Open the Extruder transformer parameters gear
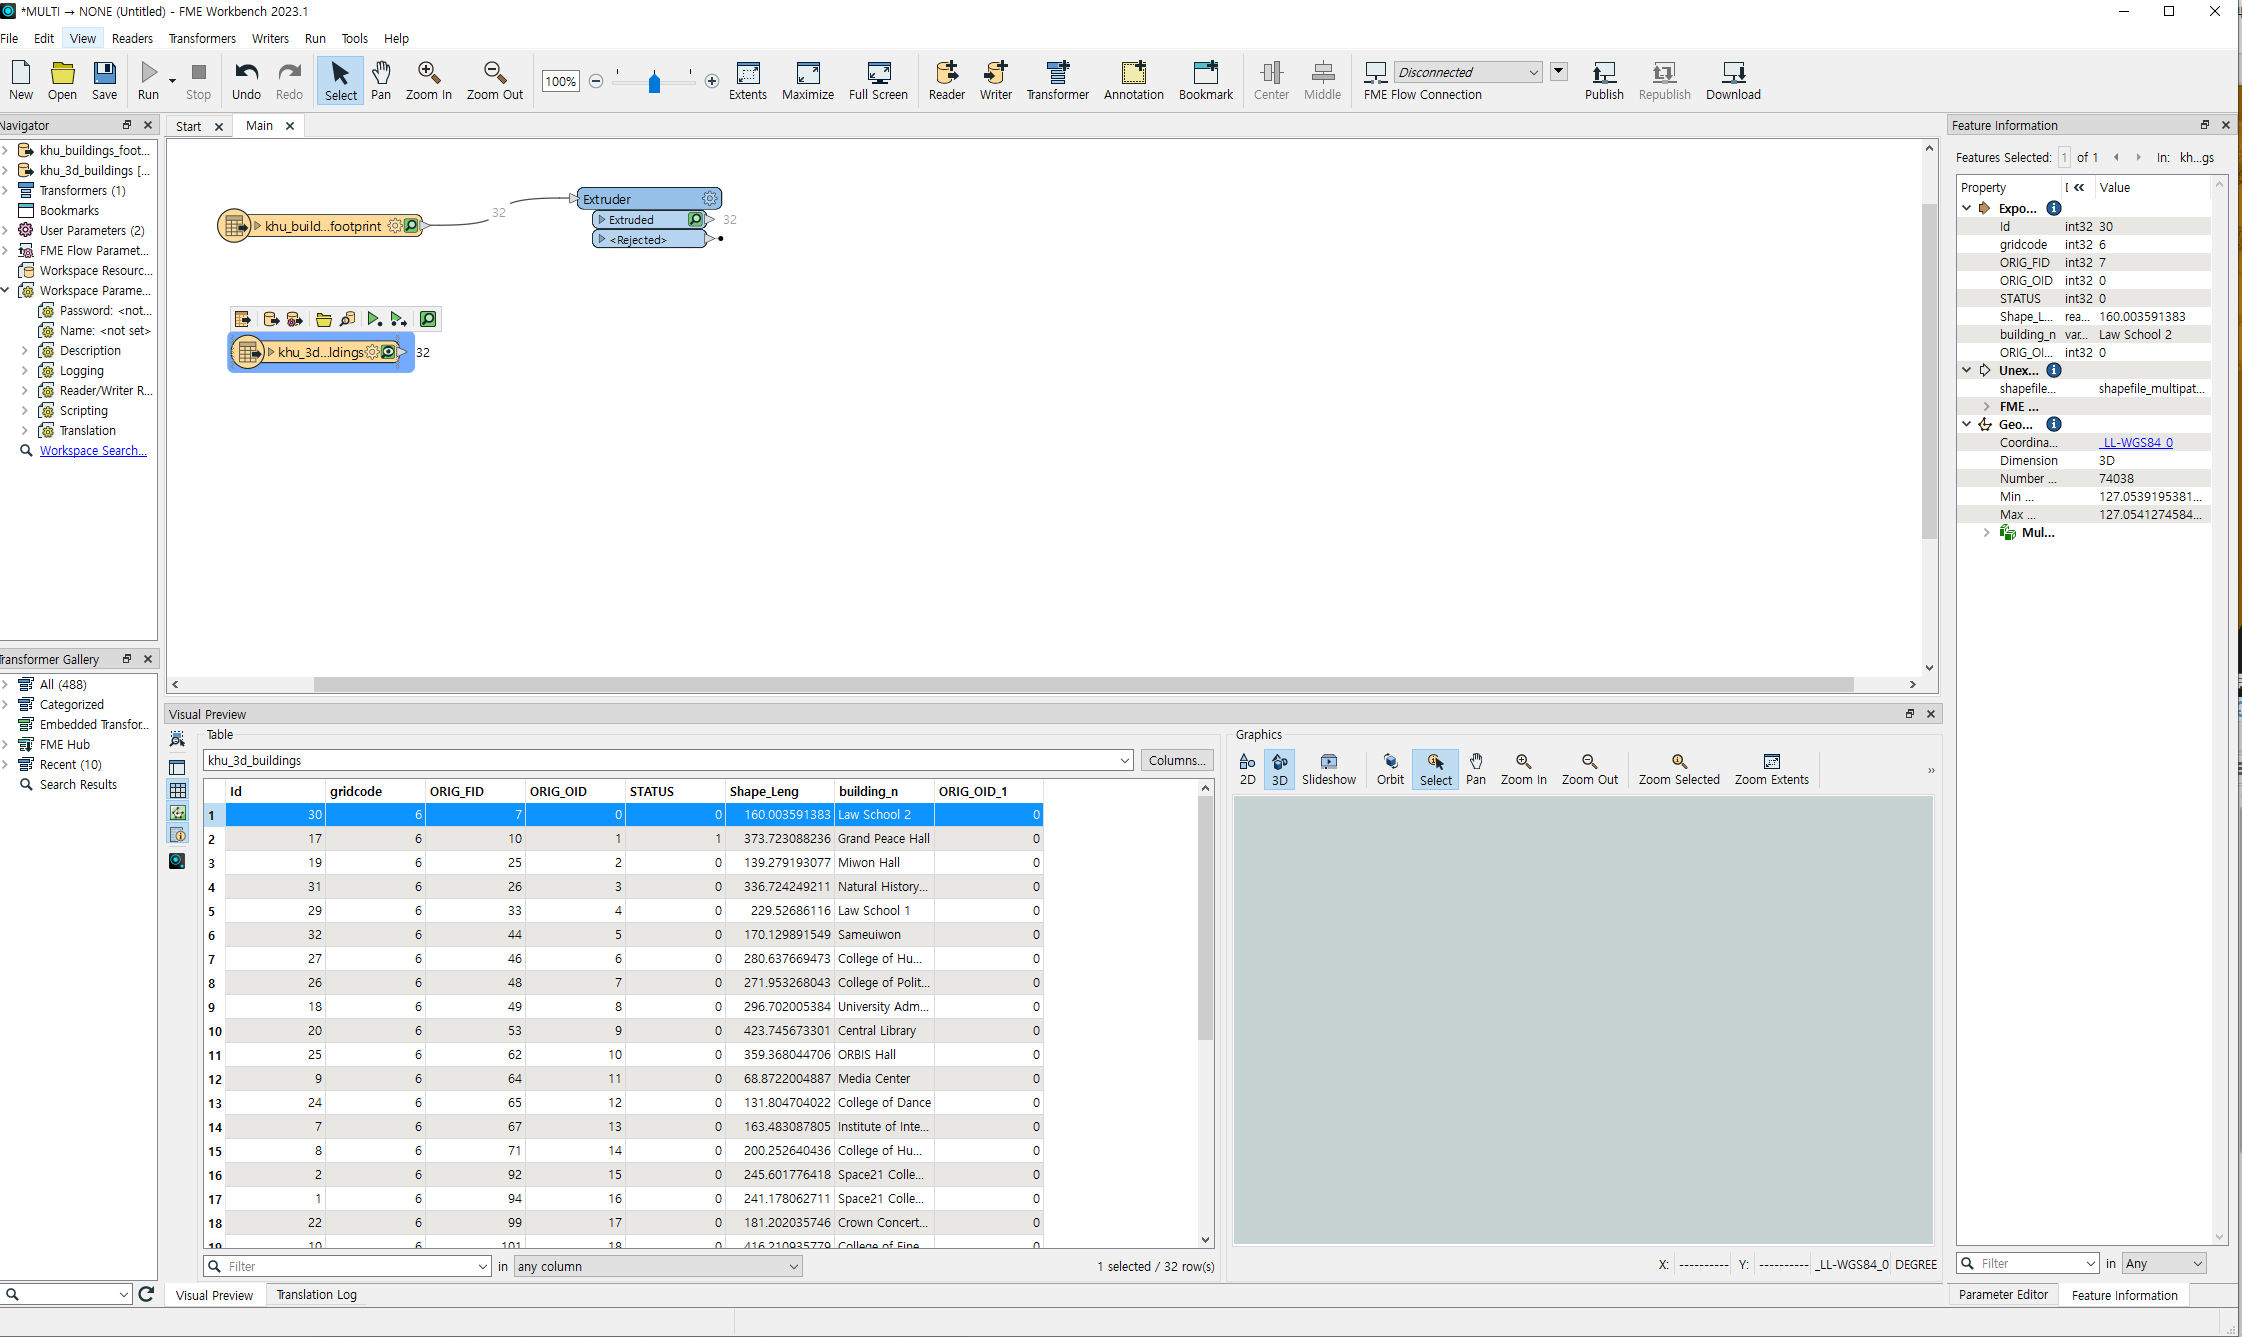 pyautogui.click(x=709, y=199)
